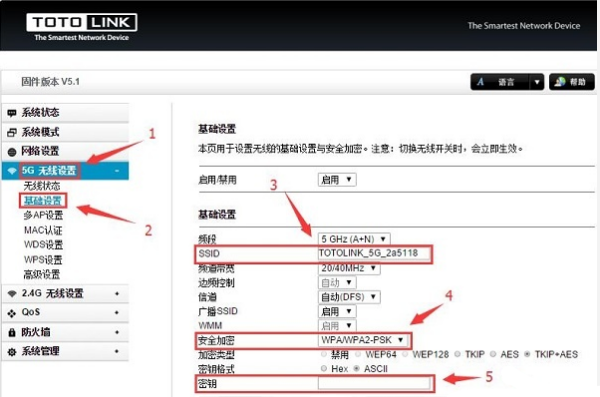Image resolution: width=600 pixels, height=397 pixels.
Task: Select the 5G 无线设置 menu
Action: (65, 171)
